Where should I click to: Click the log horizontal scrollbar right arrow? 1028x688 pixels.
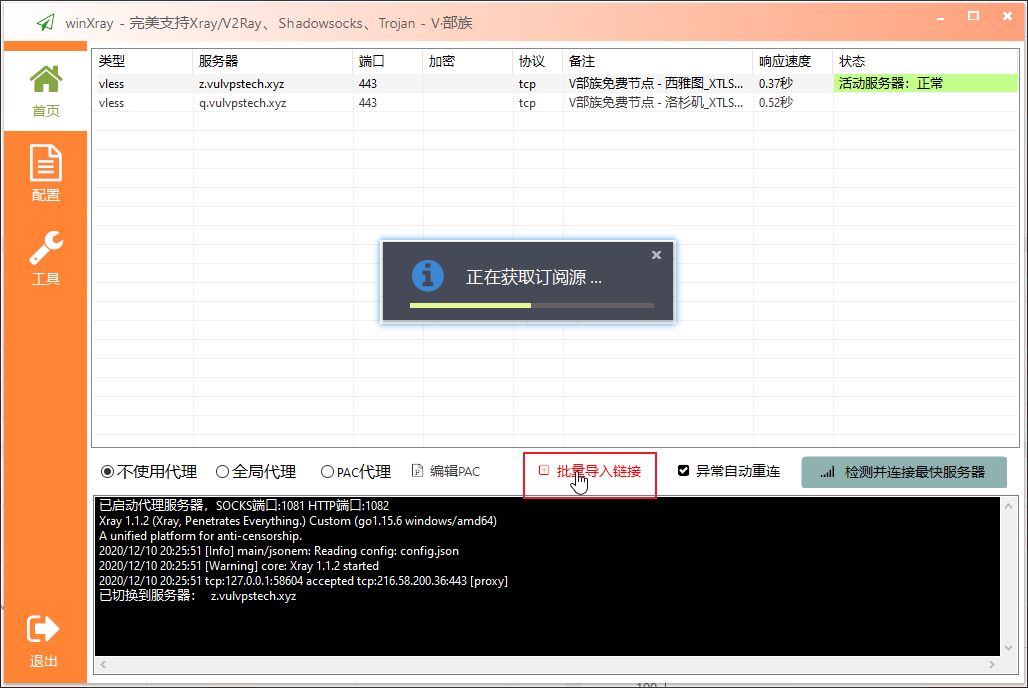991,665
